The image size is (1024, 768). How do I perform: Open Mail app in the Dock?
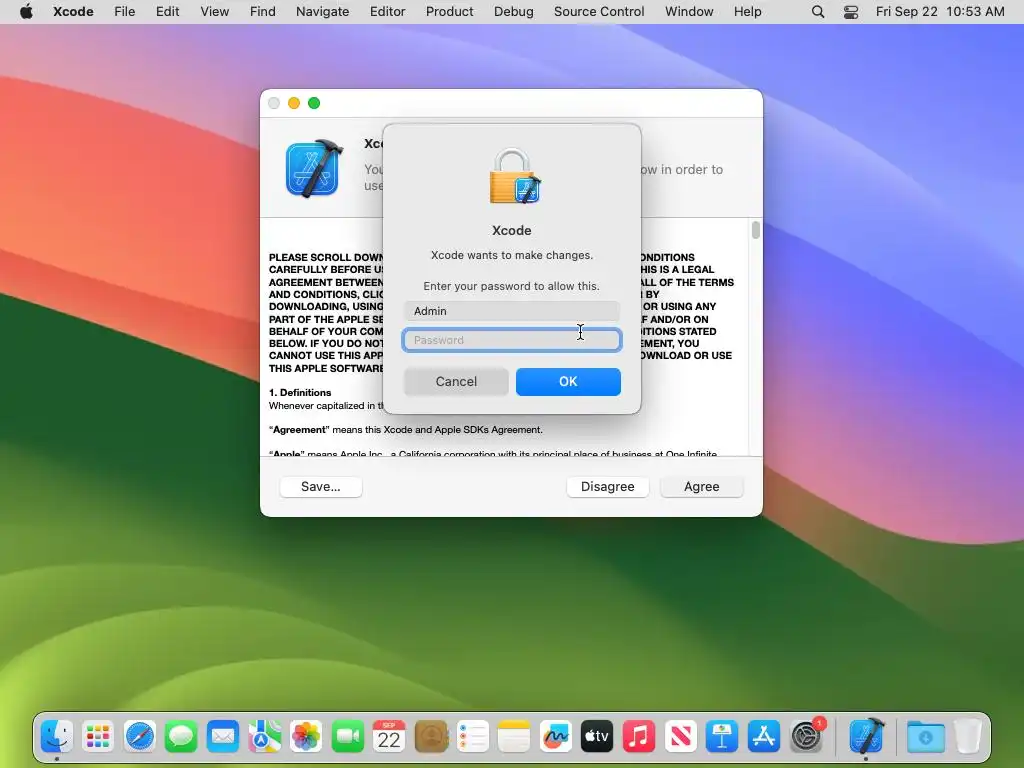tap(223, 737)
